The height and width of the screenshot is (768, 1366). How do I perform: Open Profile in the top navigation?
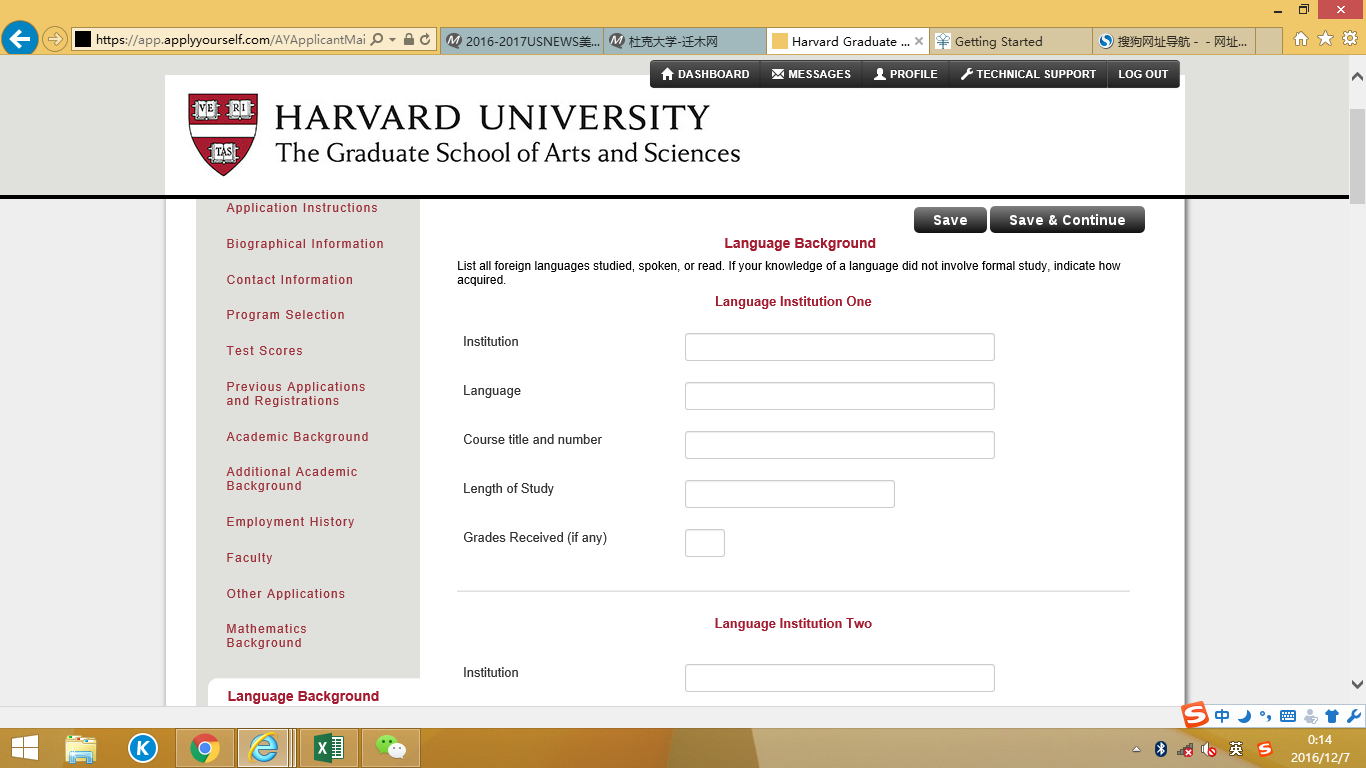905,74
